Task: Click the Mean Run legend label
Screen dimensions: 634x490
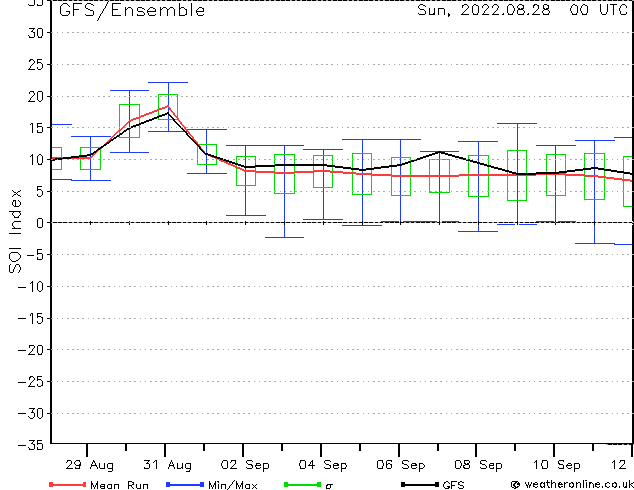Action: [x=120, y=485]
